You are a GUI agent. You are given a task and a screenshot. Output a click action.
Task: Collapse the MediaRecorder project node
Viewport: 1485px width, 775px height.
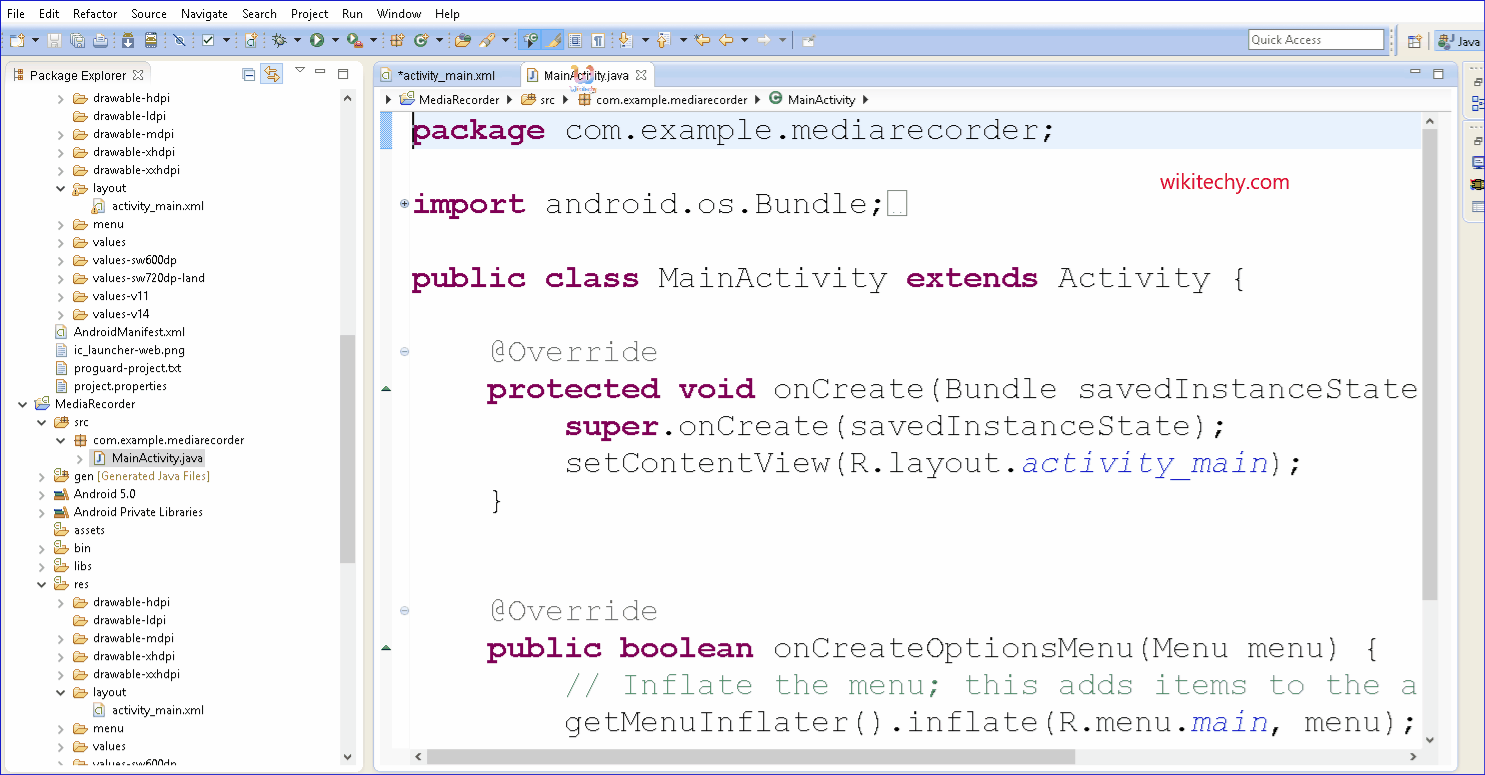23,404
